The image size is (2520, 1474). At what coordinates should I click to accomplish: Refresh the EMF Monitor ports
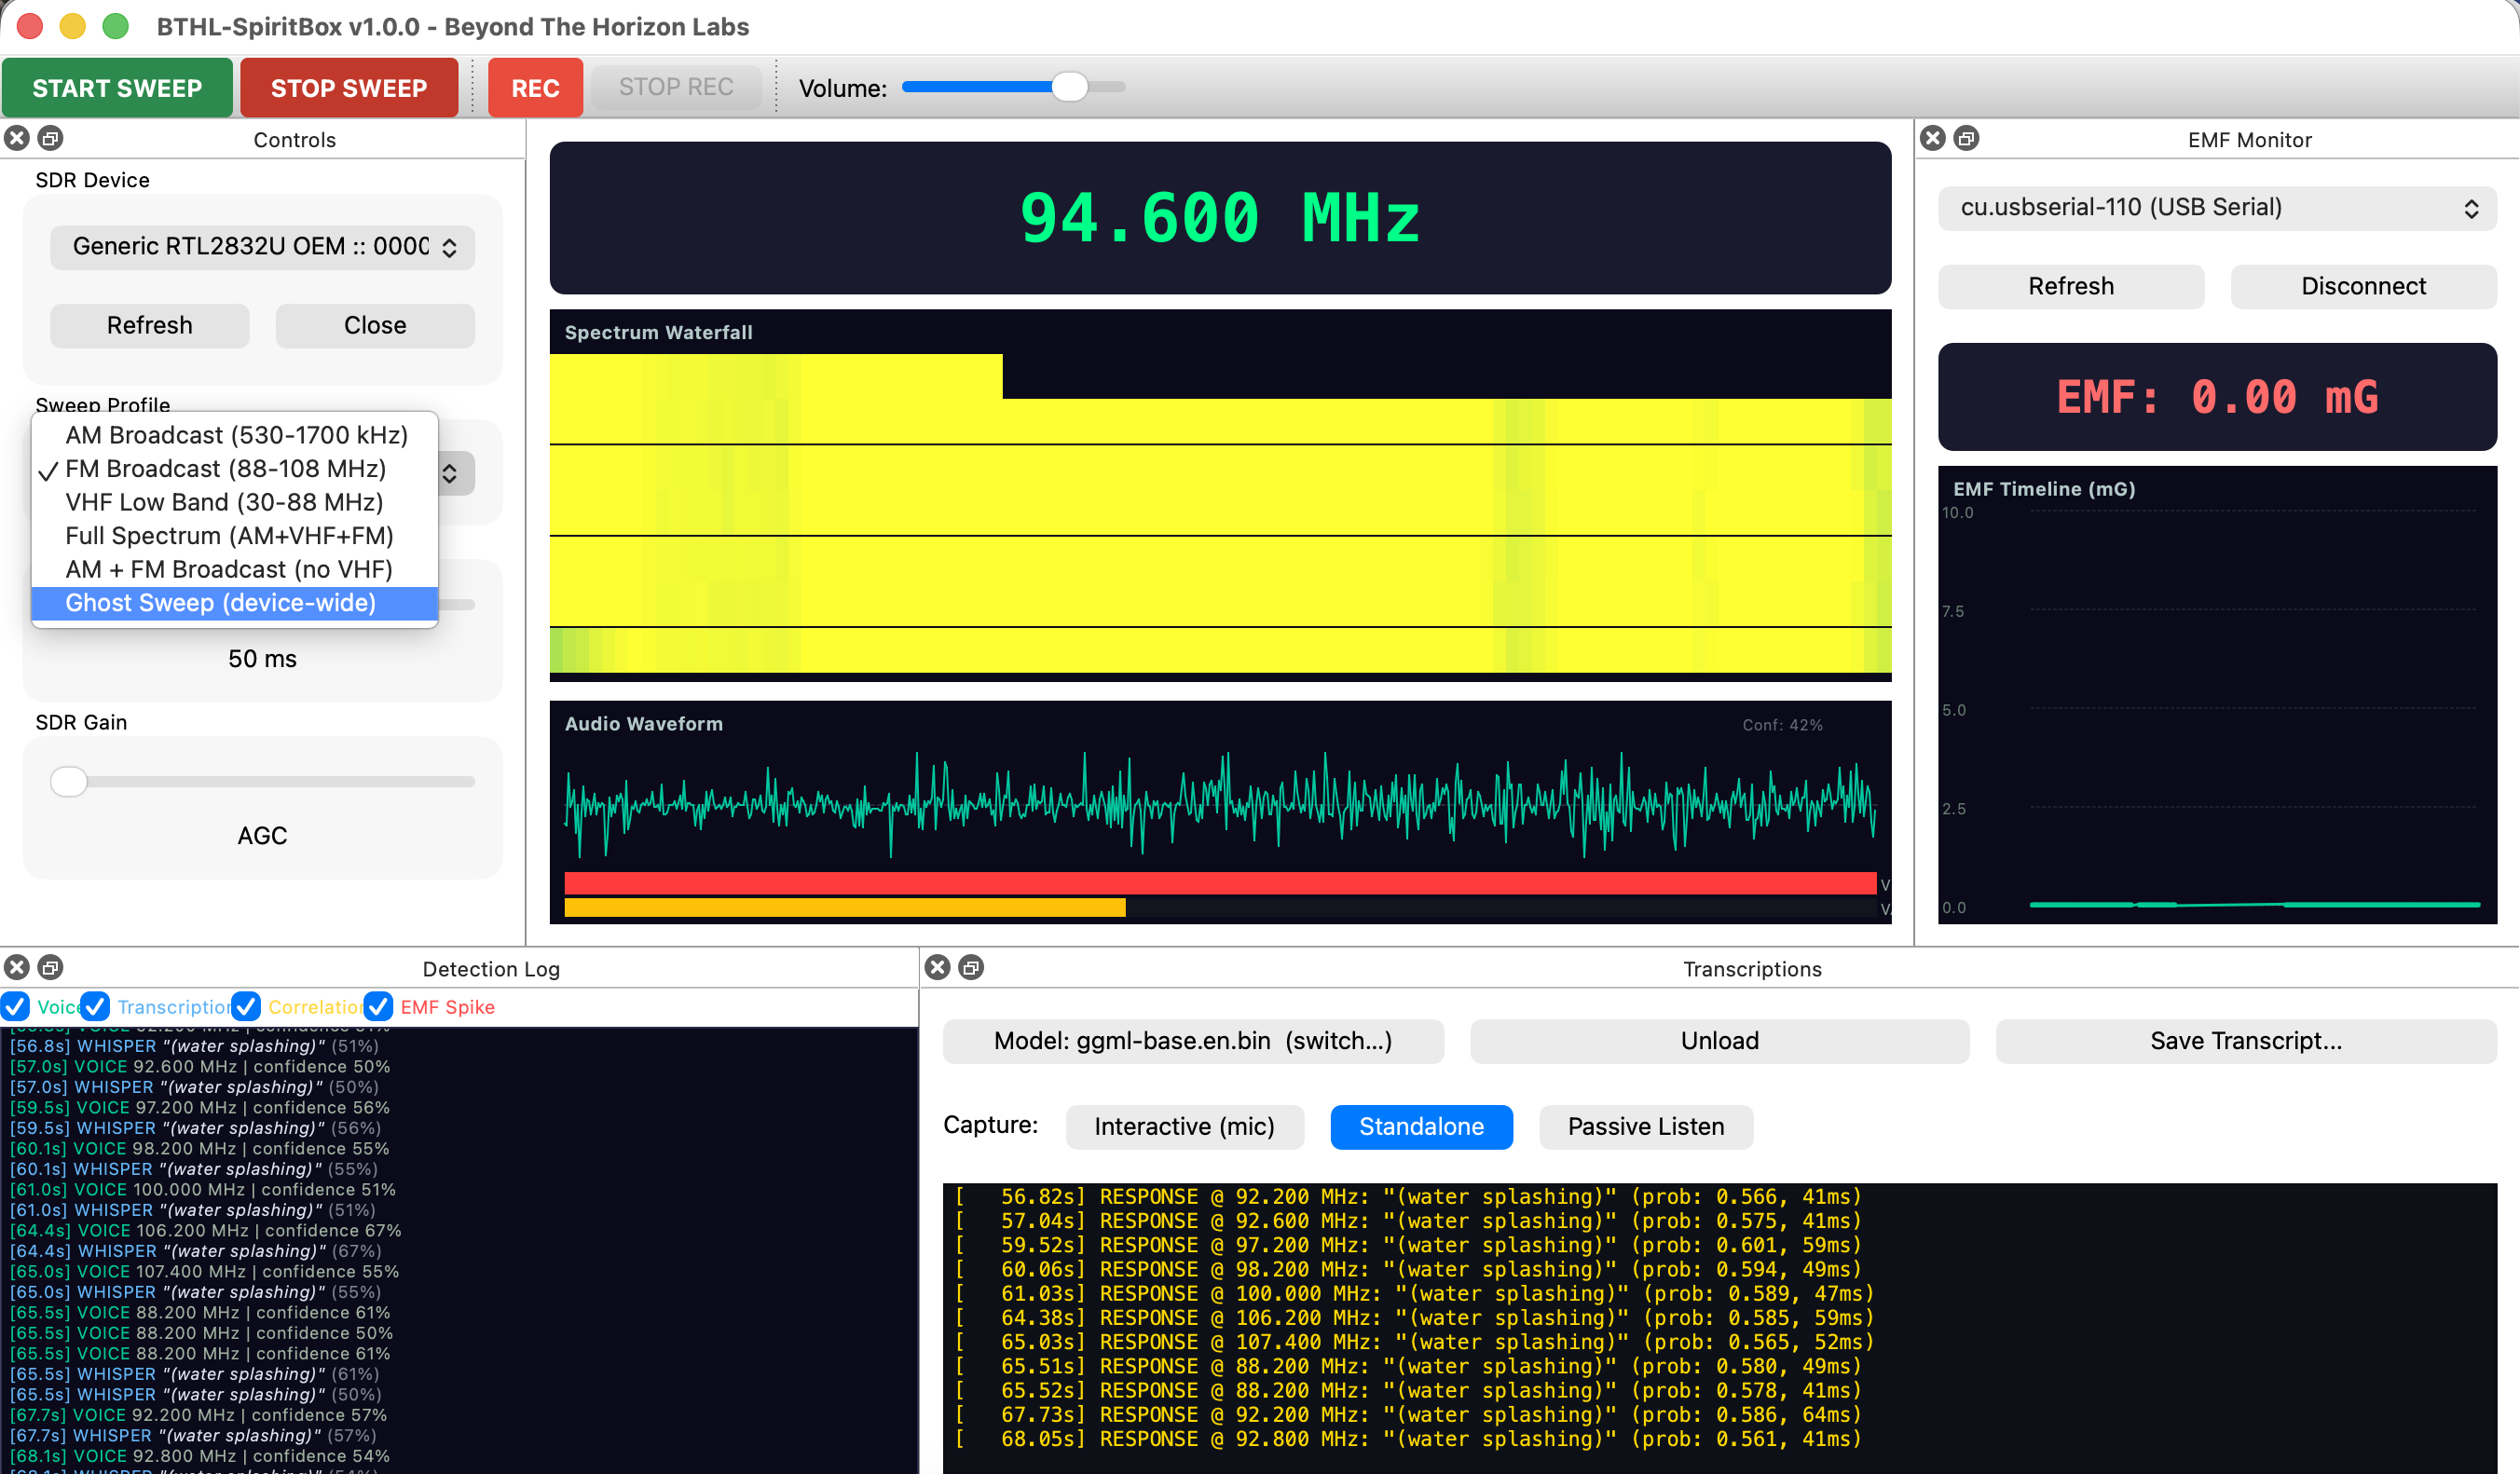(2071, 287)
